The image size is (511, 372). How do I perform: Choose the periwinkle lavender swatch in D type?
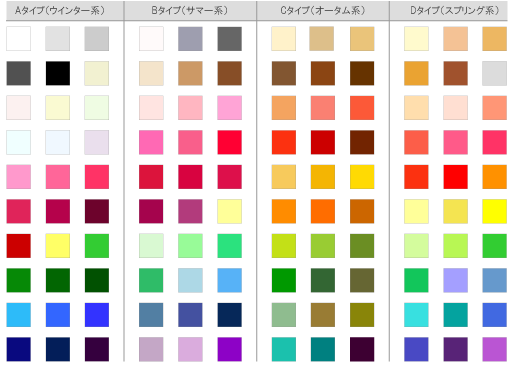(x=456, y=280)
